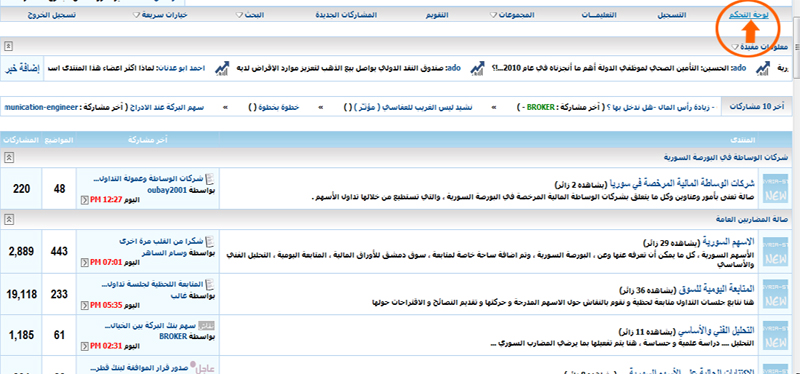Click the NEW status icon of "المتابعة اليومية للسوق" forum
The image size is (800, 374).
click(x=775, y=293)
